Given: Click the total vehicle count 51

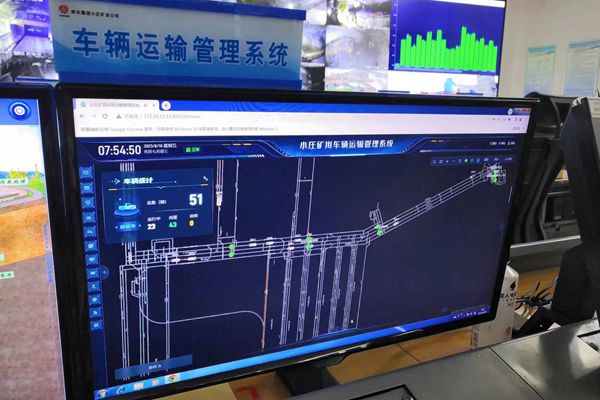Looking at the screenshot, I should click(196, 200).
